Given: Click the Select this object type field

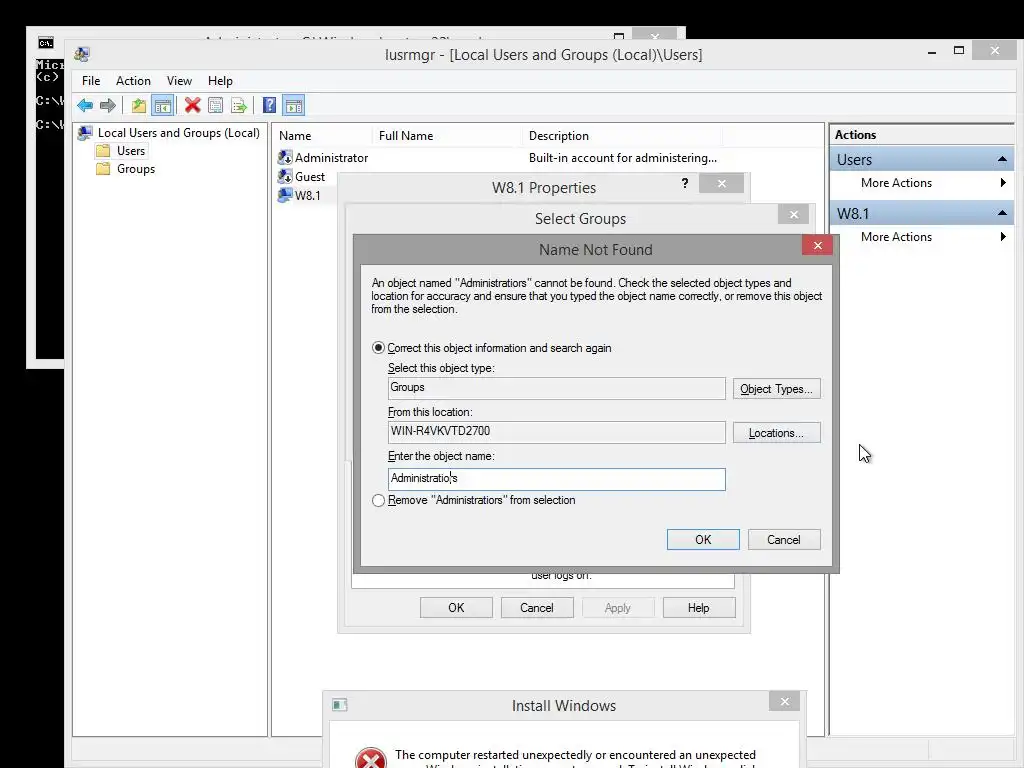Looking at the screenshot, I should [x=556, y=389].
